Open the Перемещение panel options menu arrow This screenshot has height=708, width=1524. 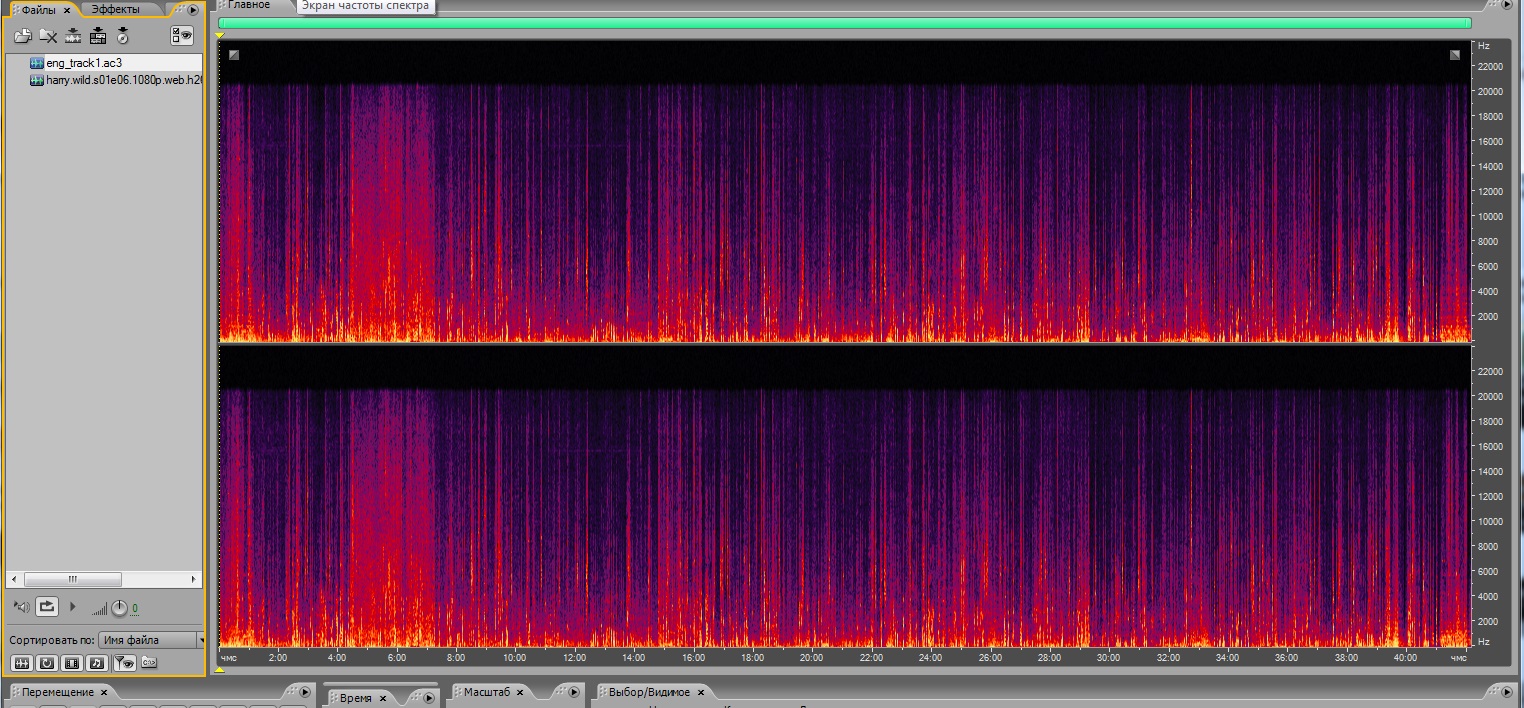[x=305, y=691]
